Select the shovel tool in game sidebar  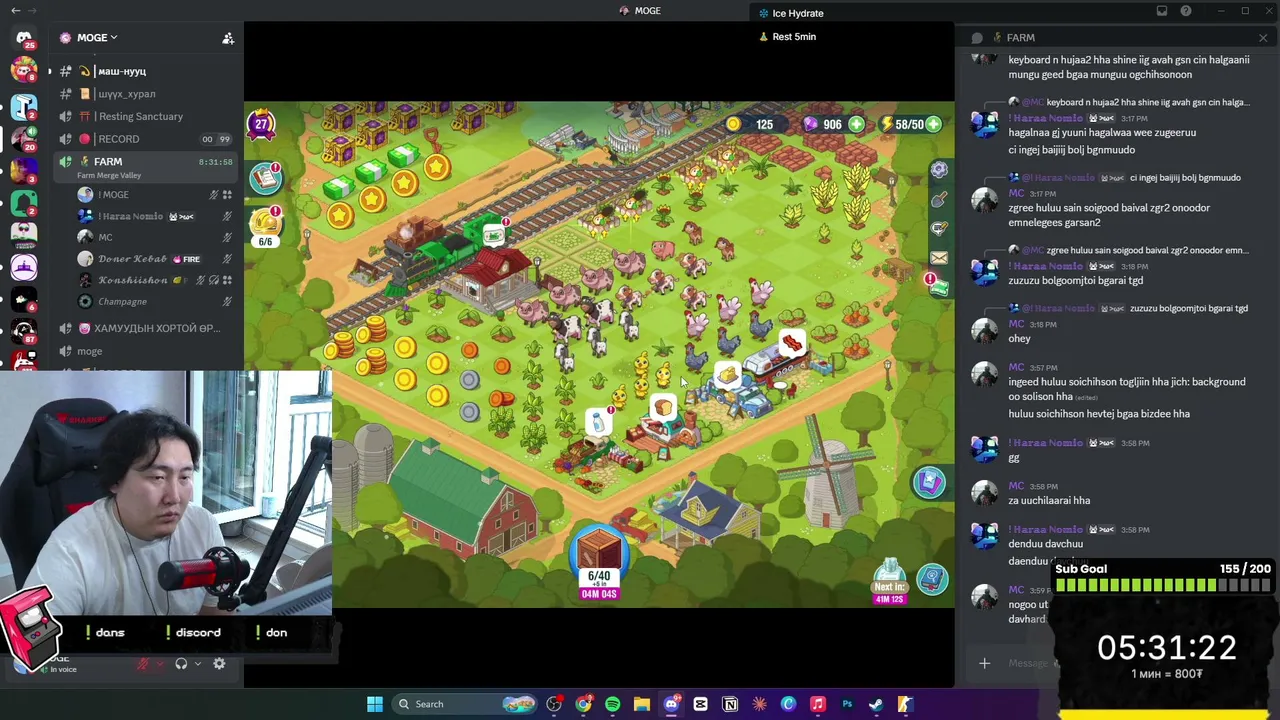(939, 200)
